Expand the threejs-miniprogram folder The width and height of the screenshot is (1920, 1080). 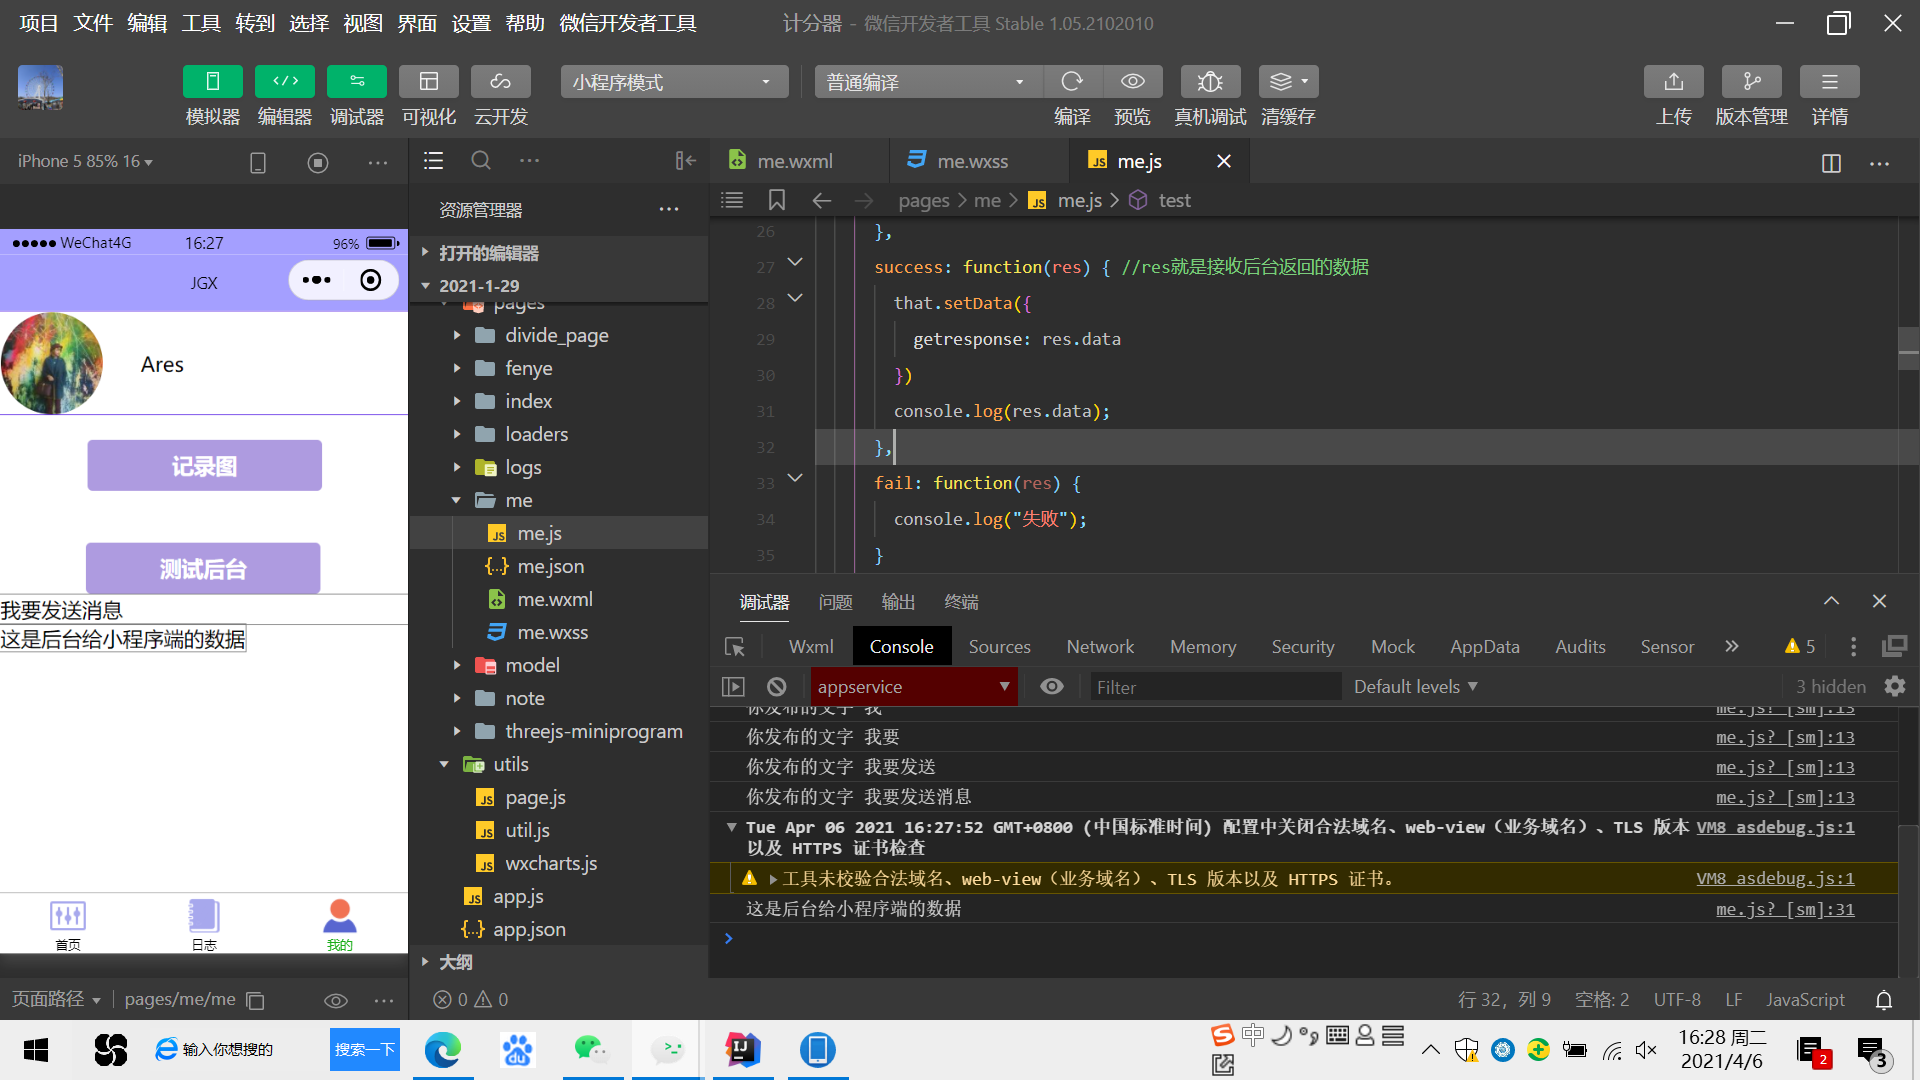coord(593,731)
